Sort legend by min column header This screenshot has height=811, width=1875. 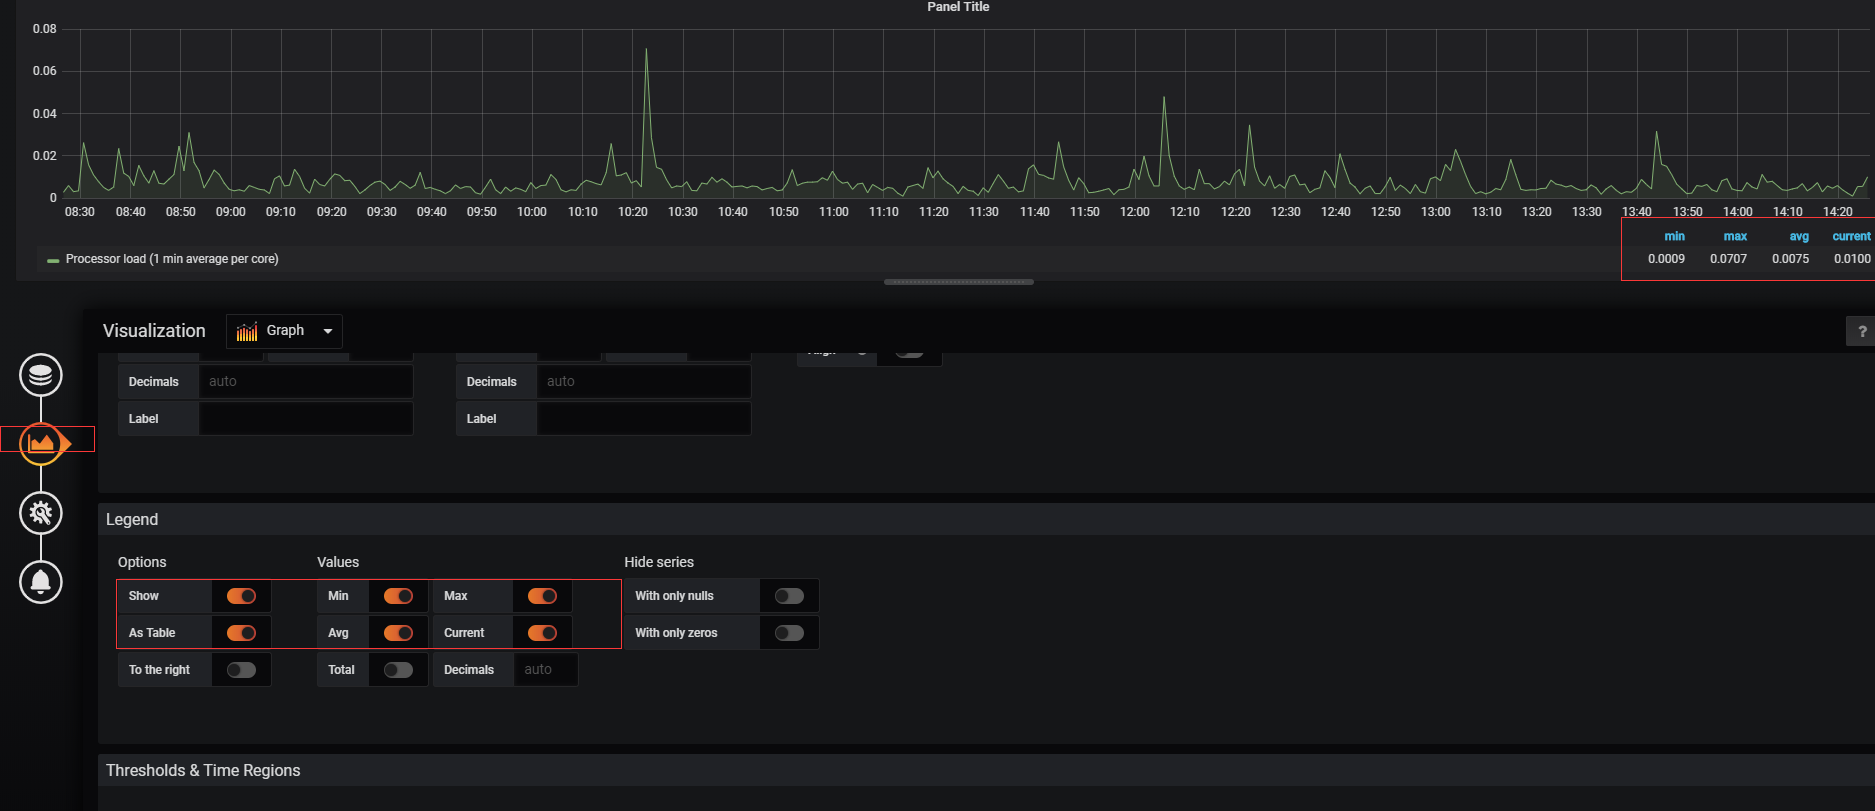[x=1674, y=237]
